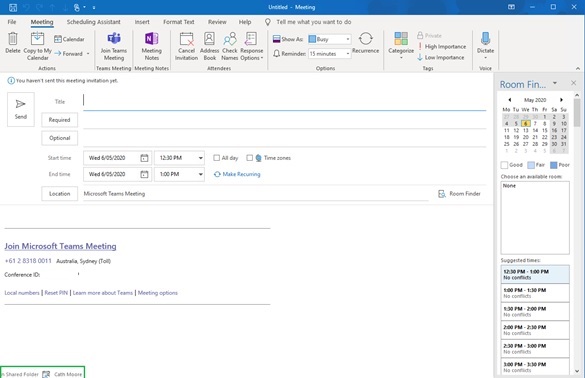Collapse the ribbon
Screen dimensions: 585x378
point(578,68)
